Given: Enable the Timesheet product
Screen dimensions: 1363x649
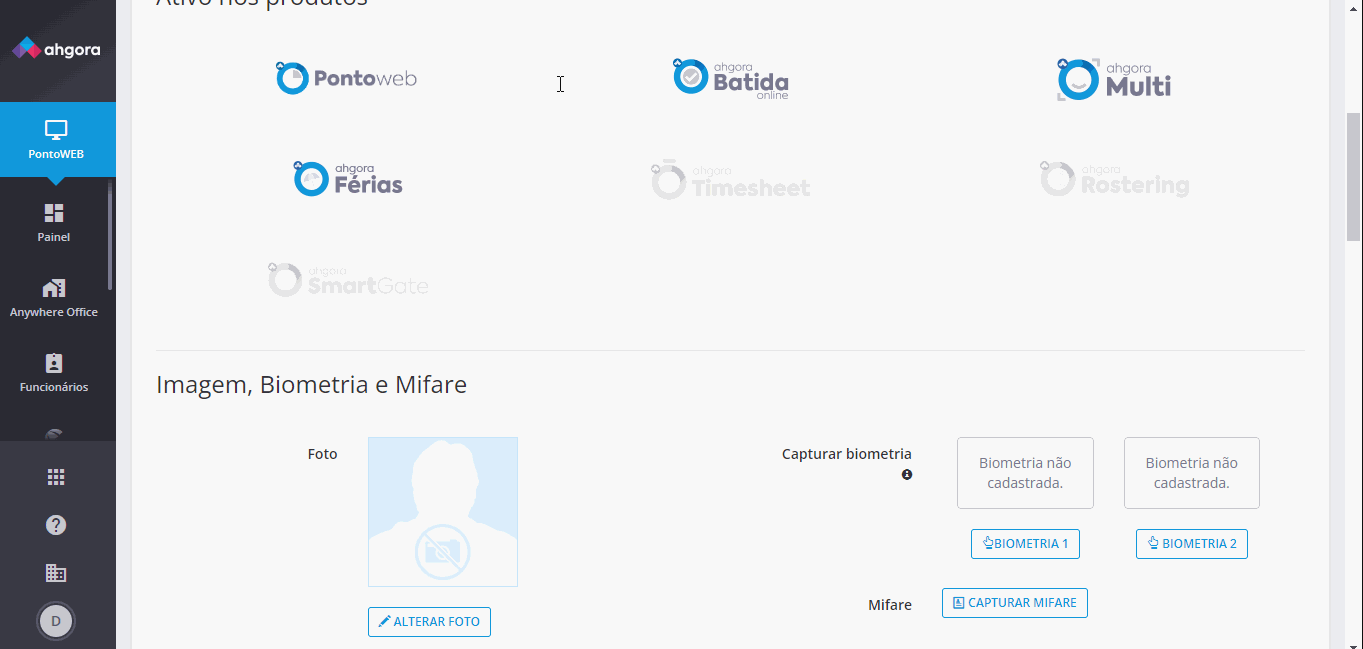Looking at the screenshot, I should tap(731, 181).
